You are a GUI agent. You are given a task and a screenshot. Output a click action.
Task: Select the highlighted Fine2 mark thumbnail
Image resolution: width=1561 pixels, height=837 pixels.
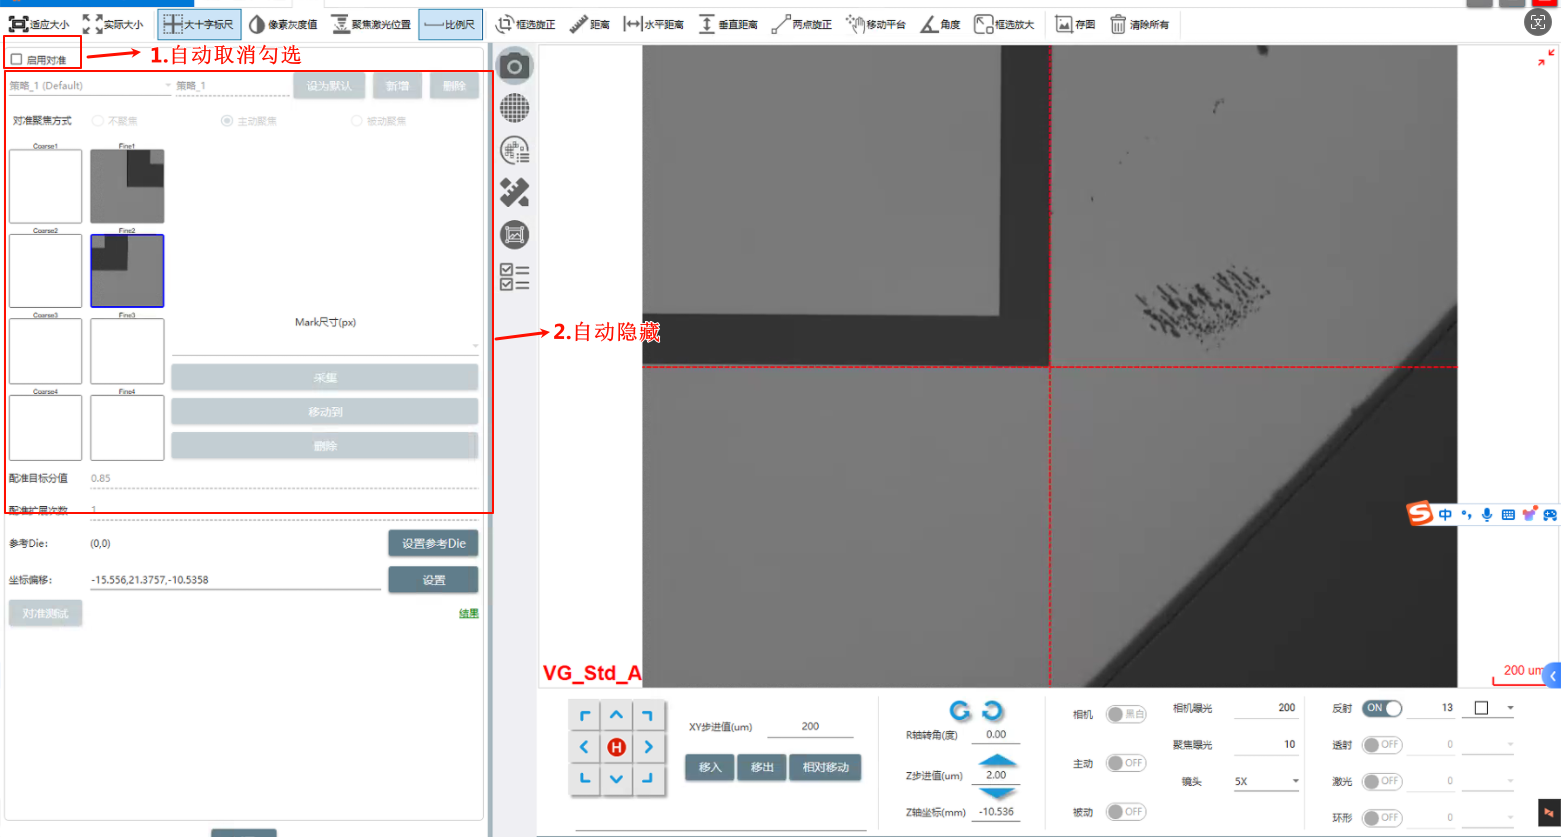127,271
